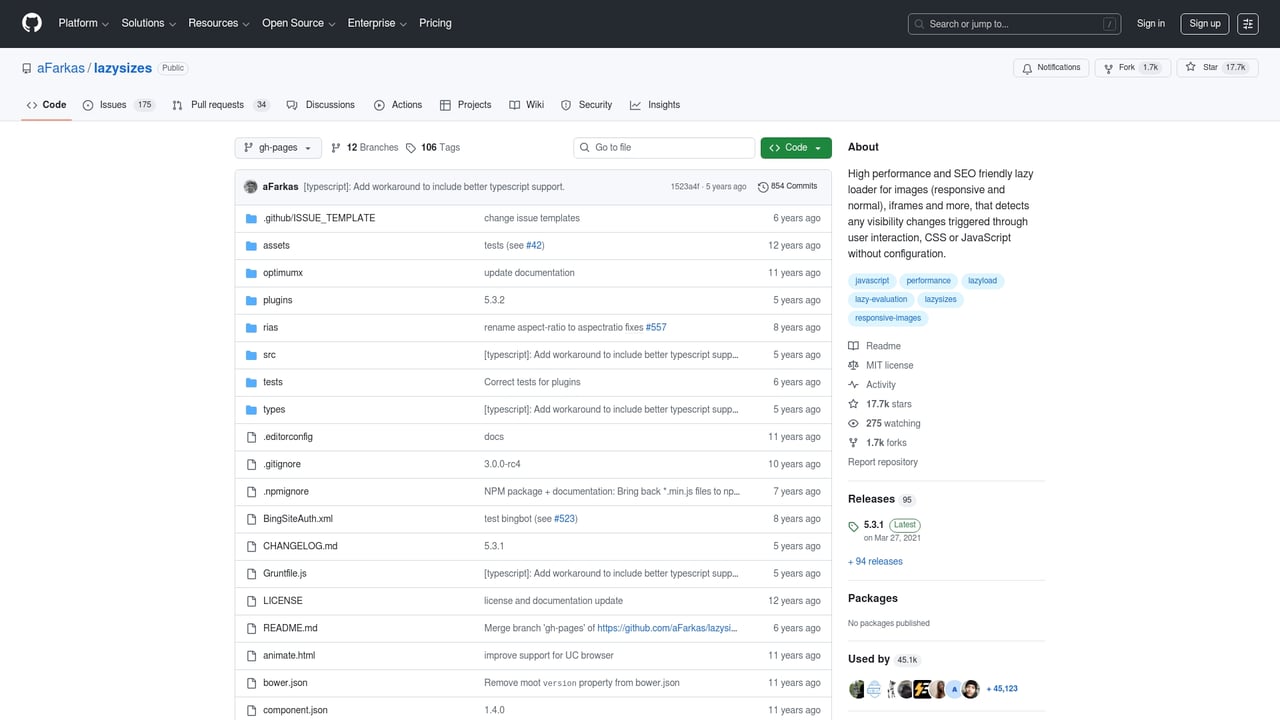Viewport: 1280px width, 720px height.
Task: Open the header menu icon beside Sign up
Action: click(x=1247, y=24)
